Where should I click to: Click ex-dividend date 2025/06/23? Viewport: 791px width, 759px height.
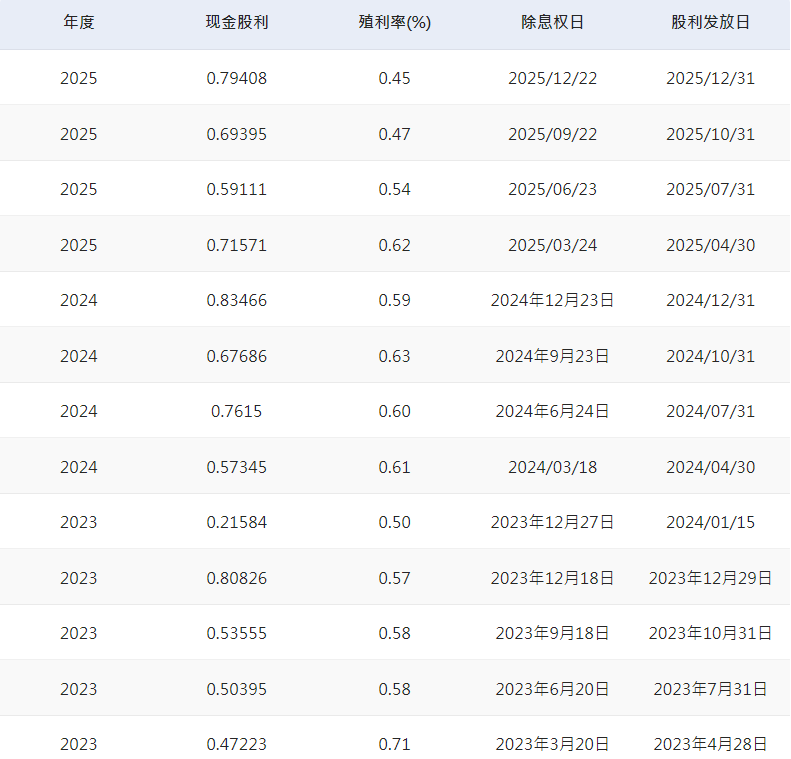click(552, 189)
